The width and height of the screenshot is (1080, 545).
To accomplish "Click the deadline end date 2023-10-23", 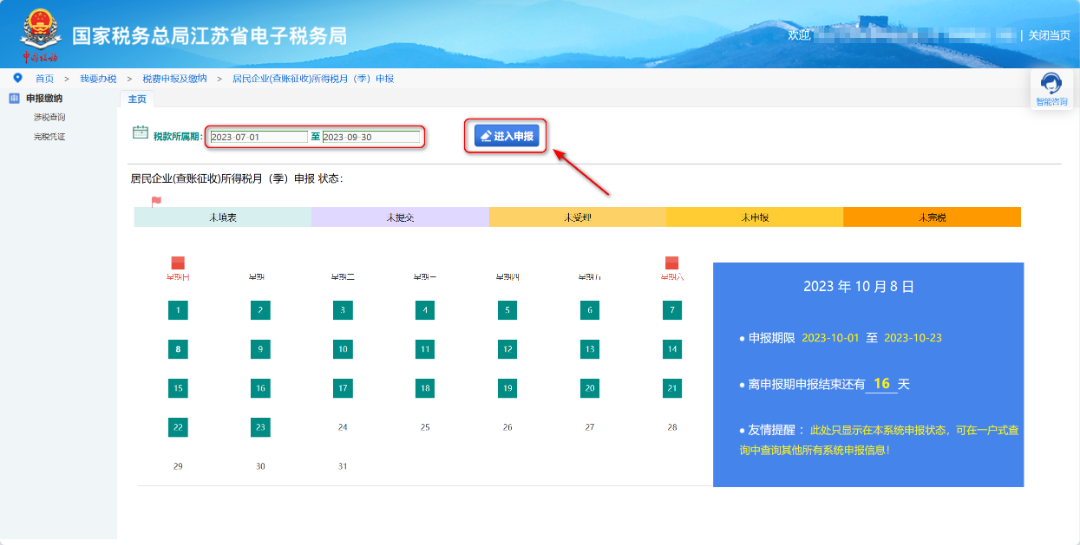I will [x=913, y=338].
